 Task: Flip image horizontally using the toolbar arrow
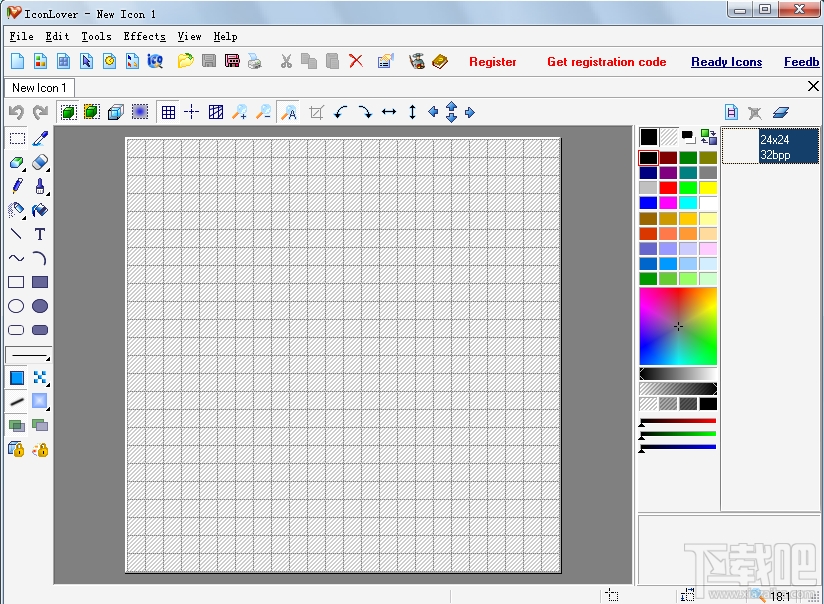389,112
